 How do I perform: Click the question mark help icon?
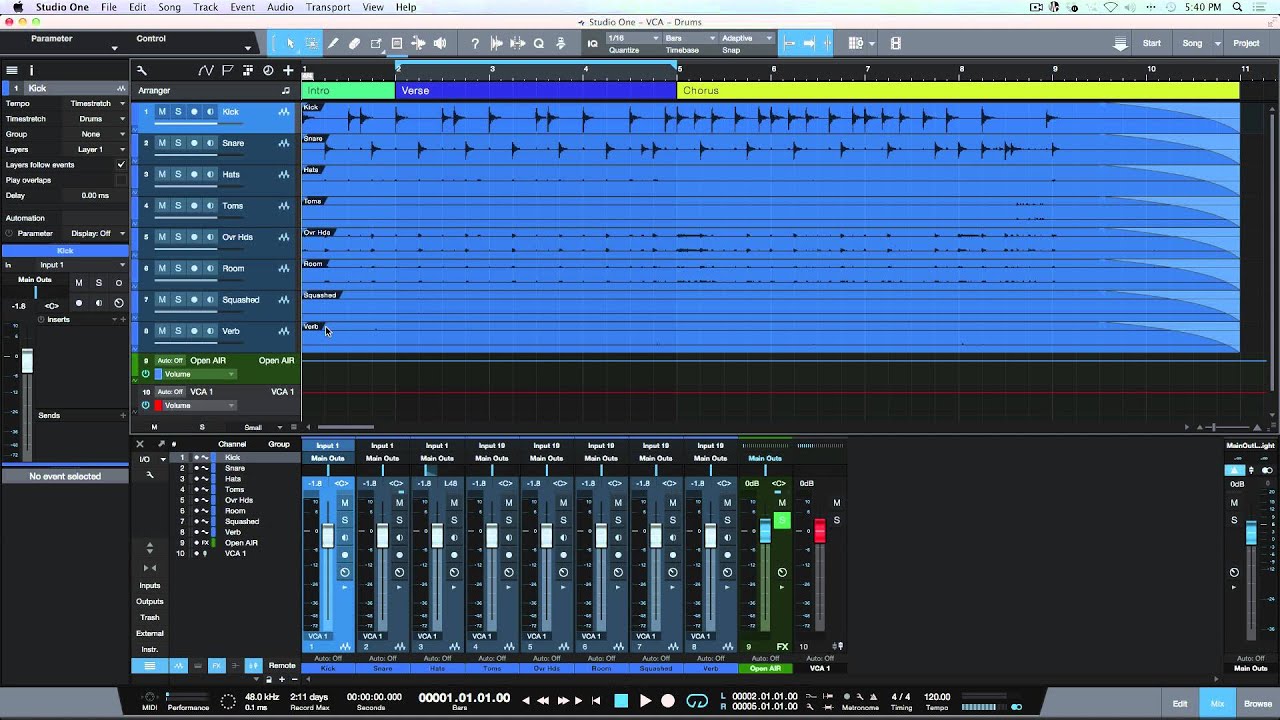click(x=475, y=43)
